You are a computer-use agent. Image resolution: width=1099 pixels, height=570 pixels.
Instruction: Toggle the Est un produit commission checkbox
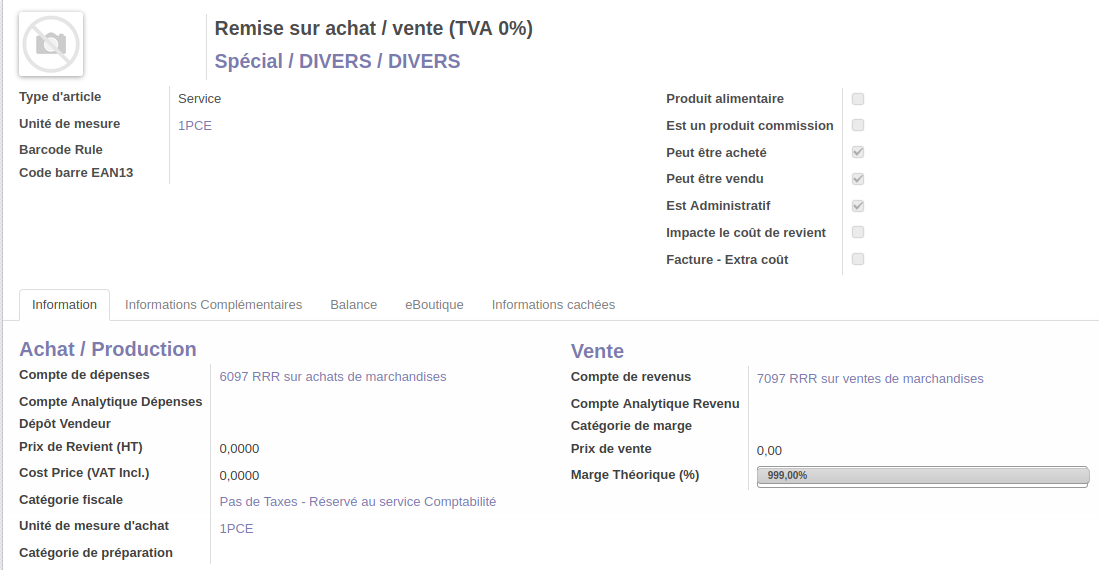(858, 125)
